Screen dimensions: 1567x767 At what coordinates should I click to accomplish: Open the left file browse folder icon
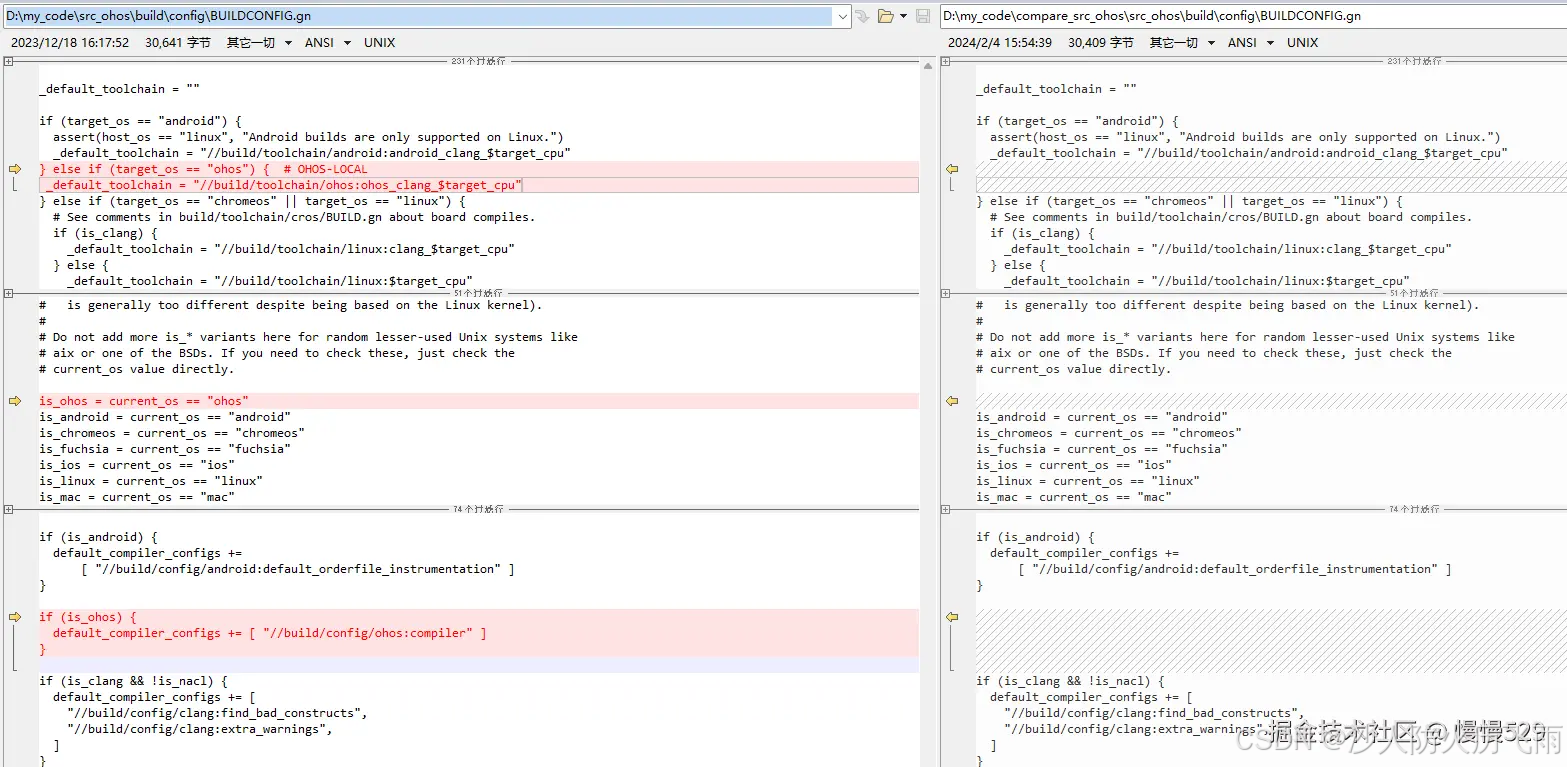point(886,16)
